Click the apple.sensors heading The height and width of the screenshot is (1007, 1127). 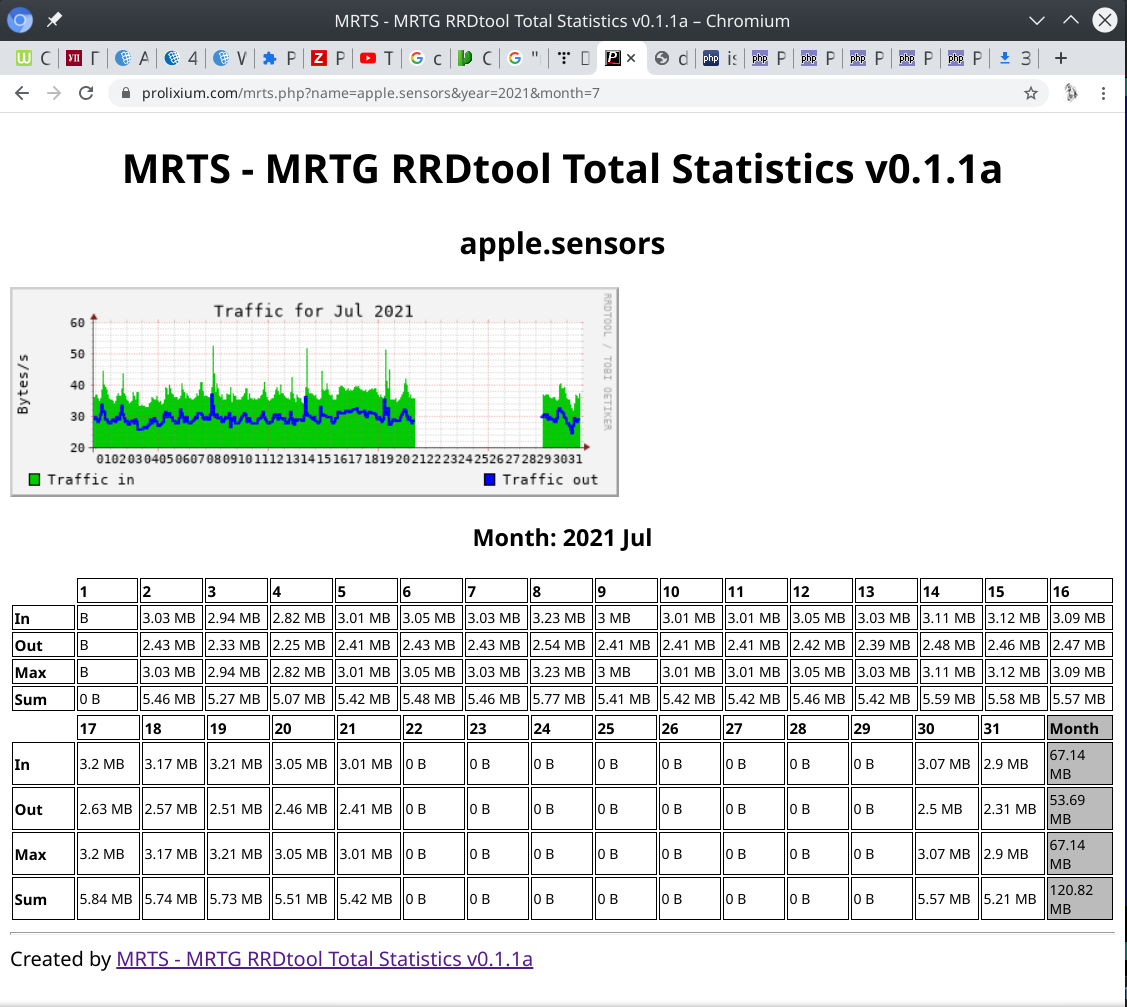click(x=562, y=243)
